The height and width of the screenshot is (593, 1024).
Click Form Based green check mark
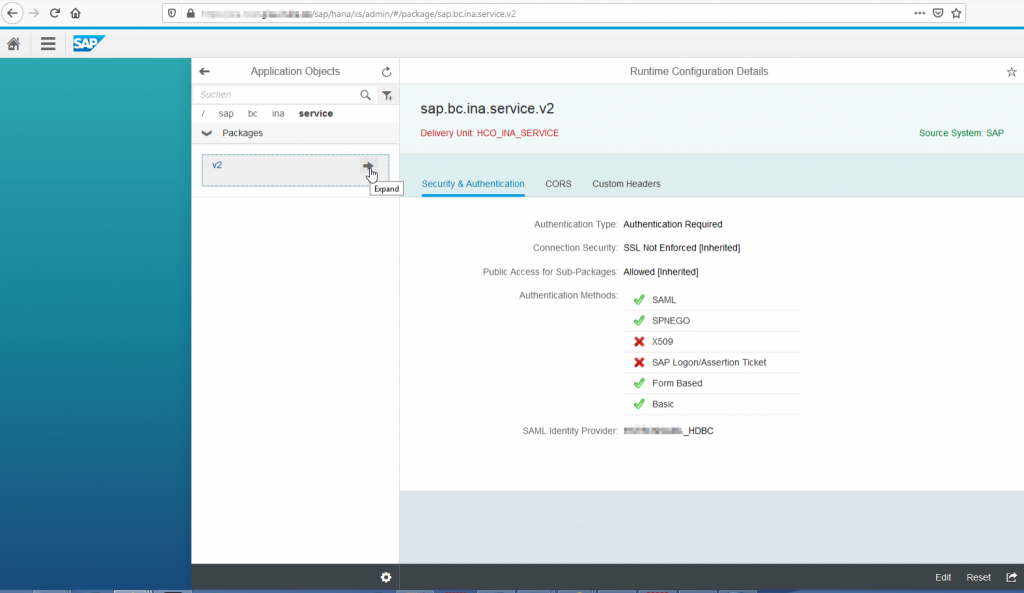pos(639,383)
